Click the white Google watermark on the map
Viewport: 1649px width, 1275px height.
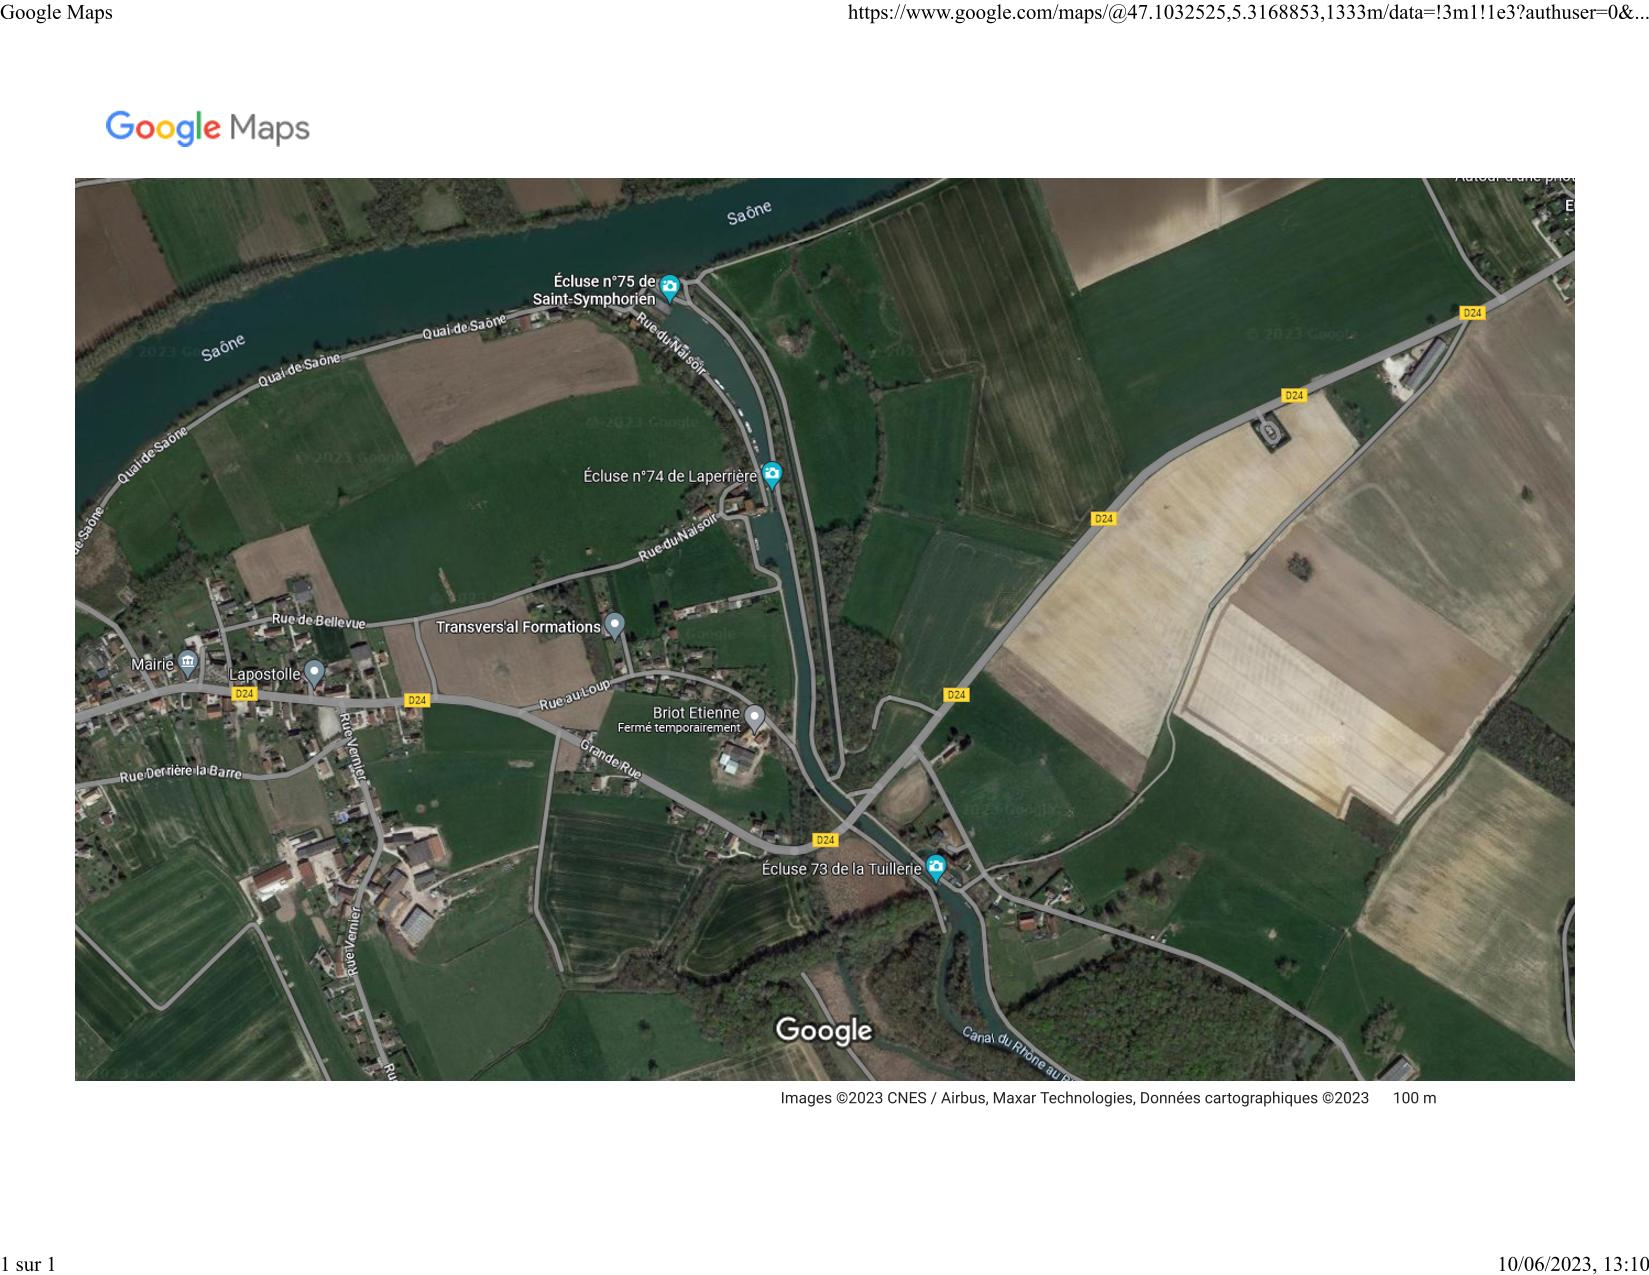pyautogui.click(x=824, y=1030)
